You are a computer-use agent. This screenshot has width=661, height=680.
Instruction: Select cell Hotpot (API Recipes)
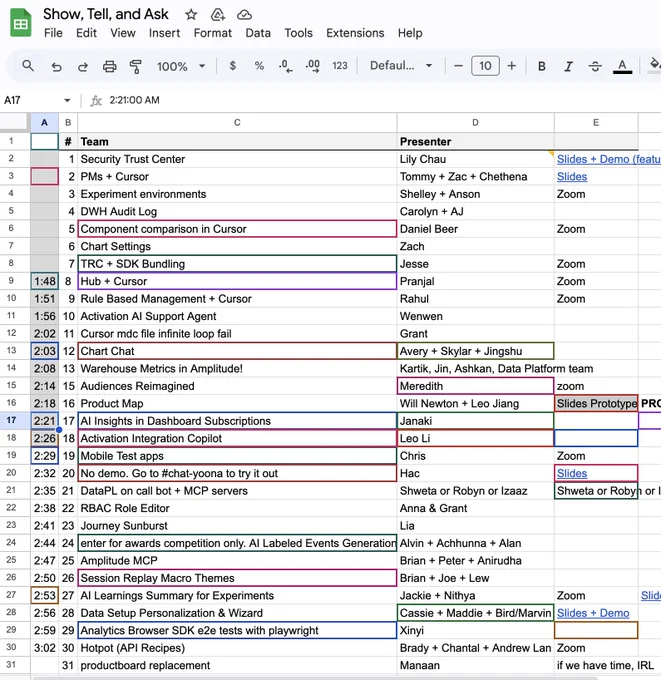pos(237,648)
